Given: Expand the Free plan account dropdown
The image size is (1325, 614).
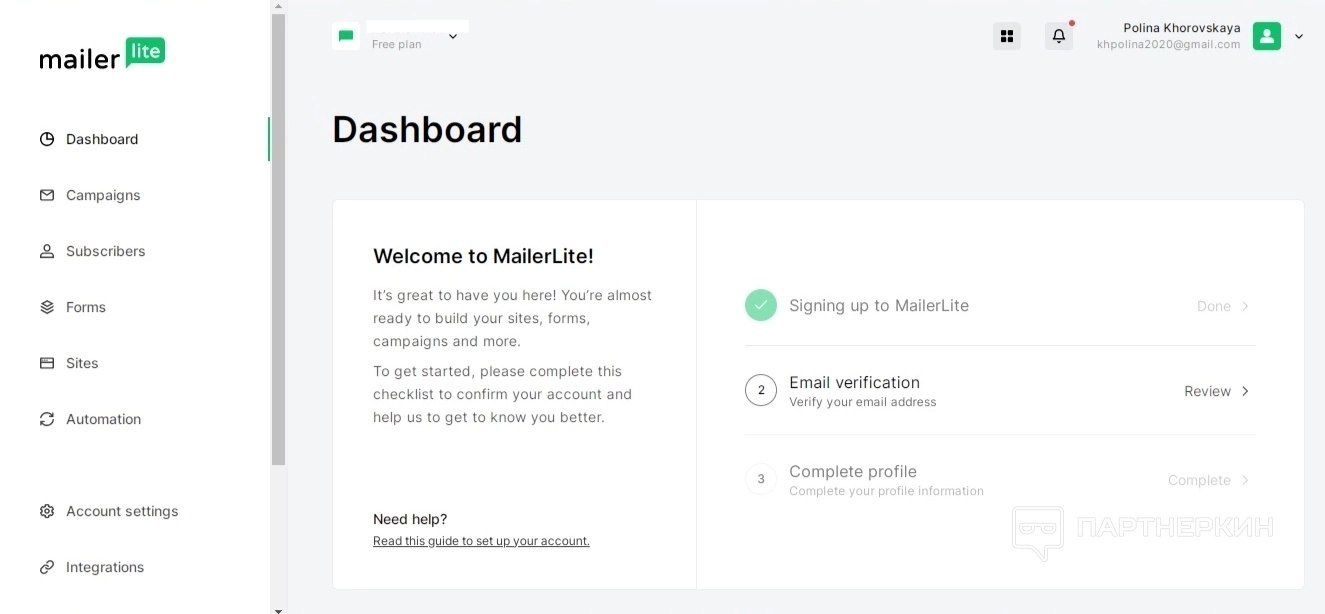Looking at the screenshot, I should 453,37.
